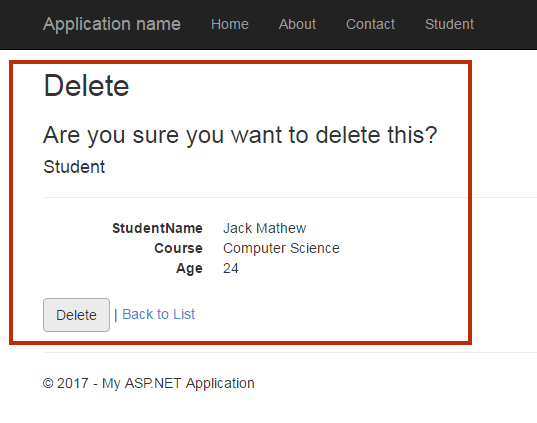Click the large Delete page heading
This screenshot has width=537, height=423.
click(x=86, y=86)
